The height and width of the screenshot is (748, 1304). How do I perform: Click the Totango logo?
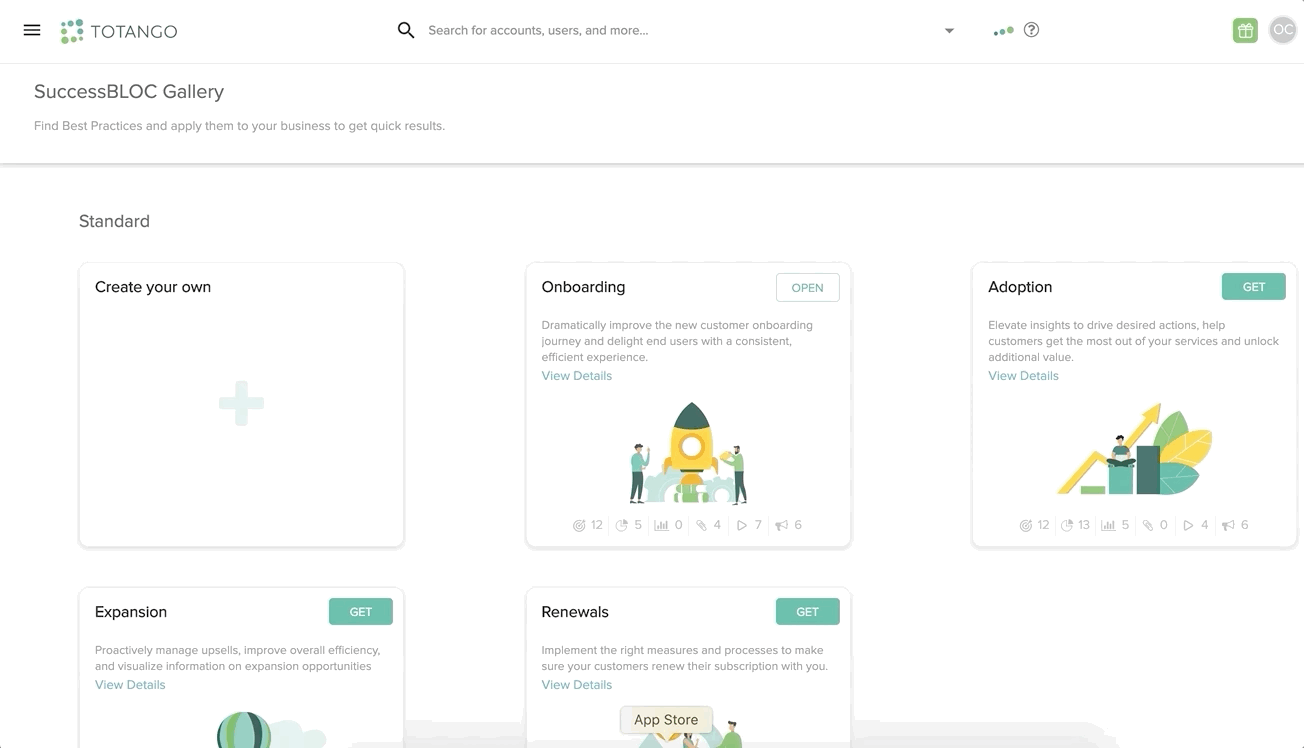119,31
